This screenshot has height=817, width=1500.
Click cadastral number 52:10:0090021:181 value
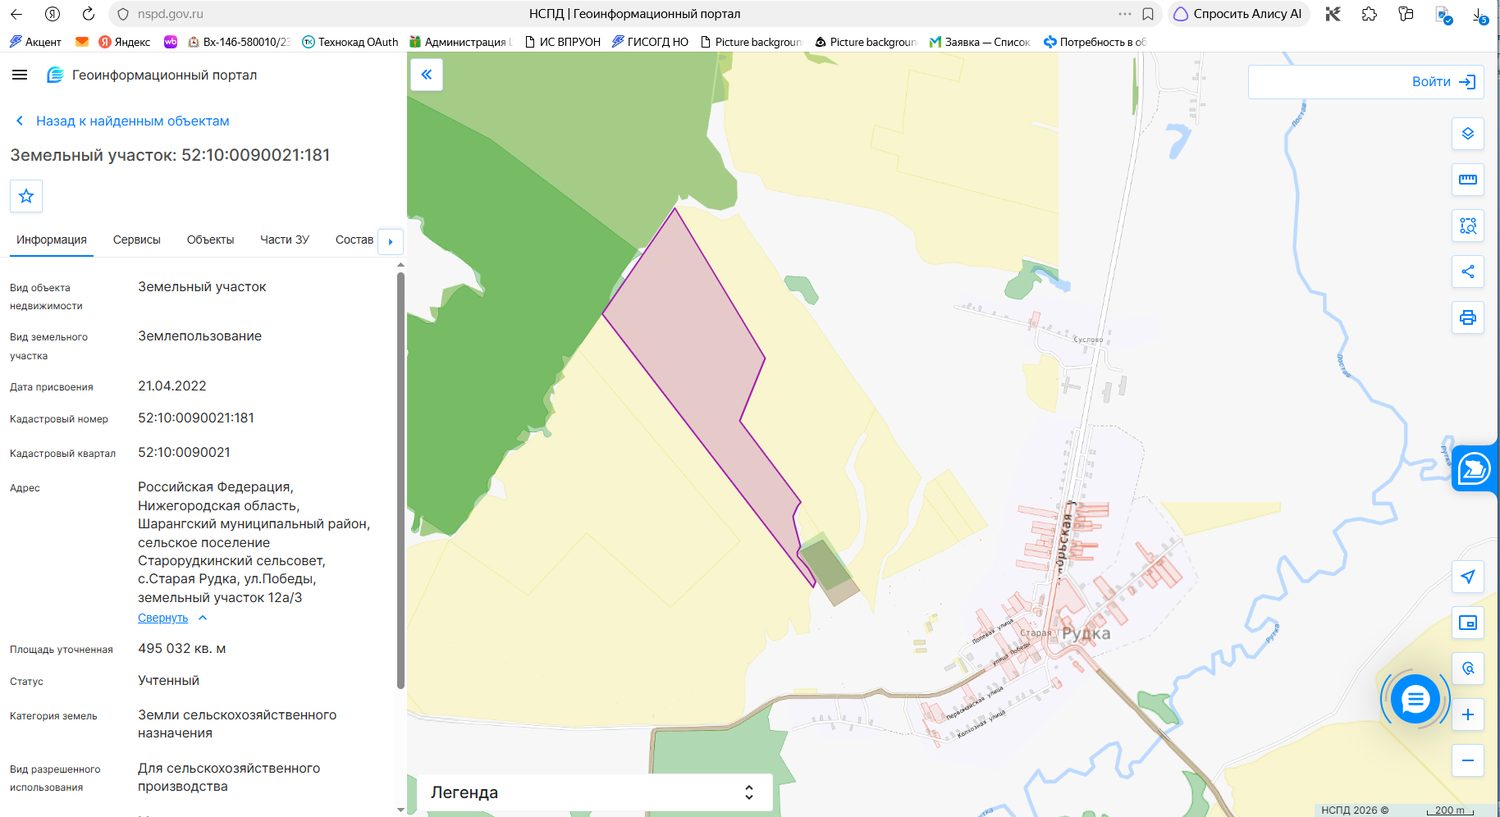point(196,418)
